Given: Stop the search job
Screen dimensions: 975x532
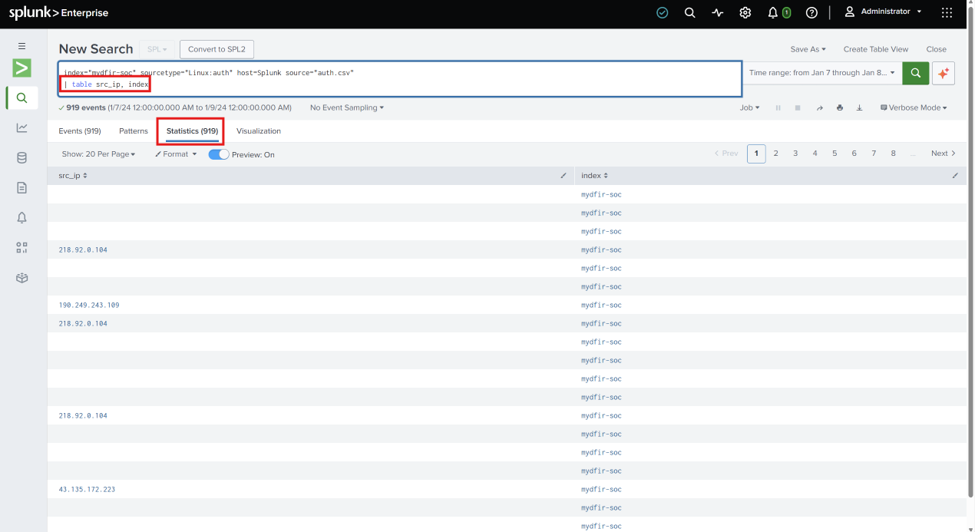Looking at the screenshot, I should pos(797,108).
